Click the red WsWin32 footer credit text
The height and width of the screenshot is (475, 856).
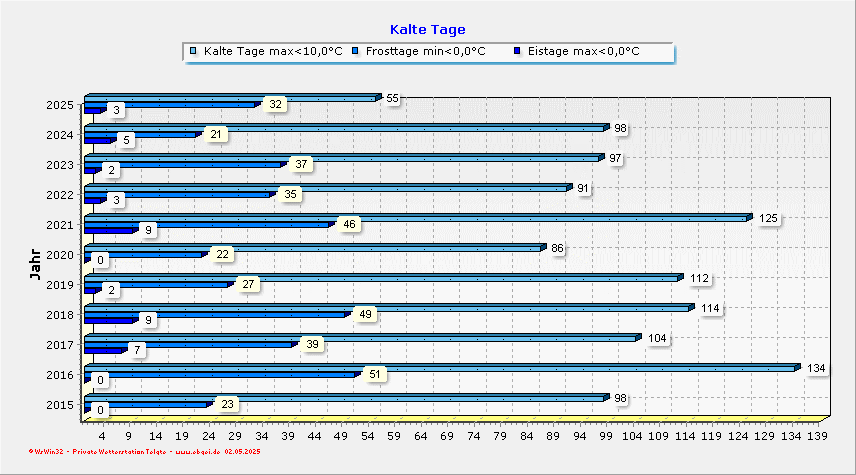144,452
